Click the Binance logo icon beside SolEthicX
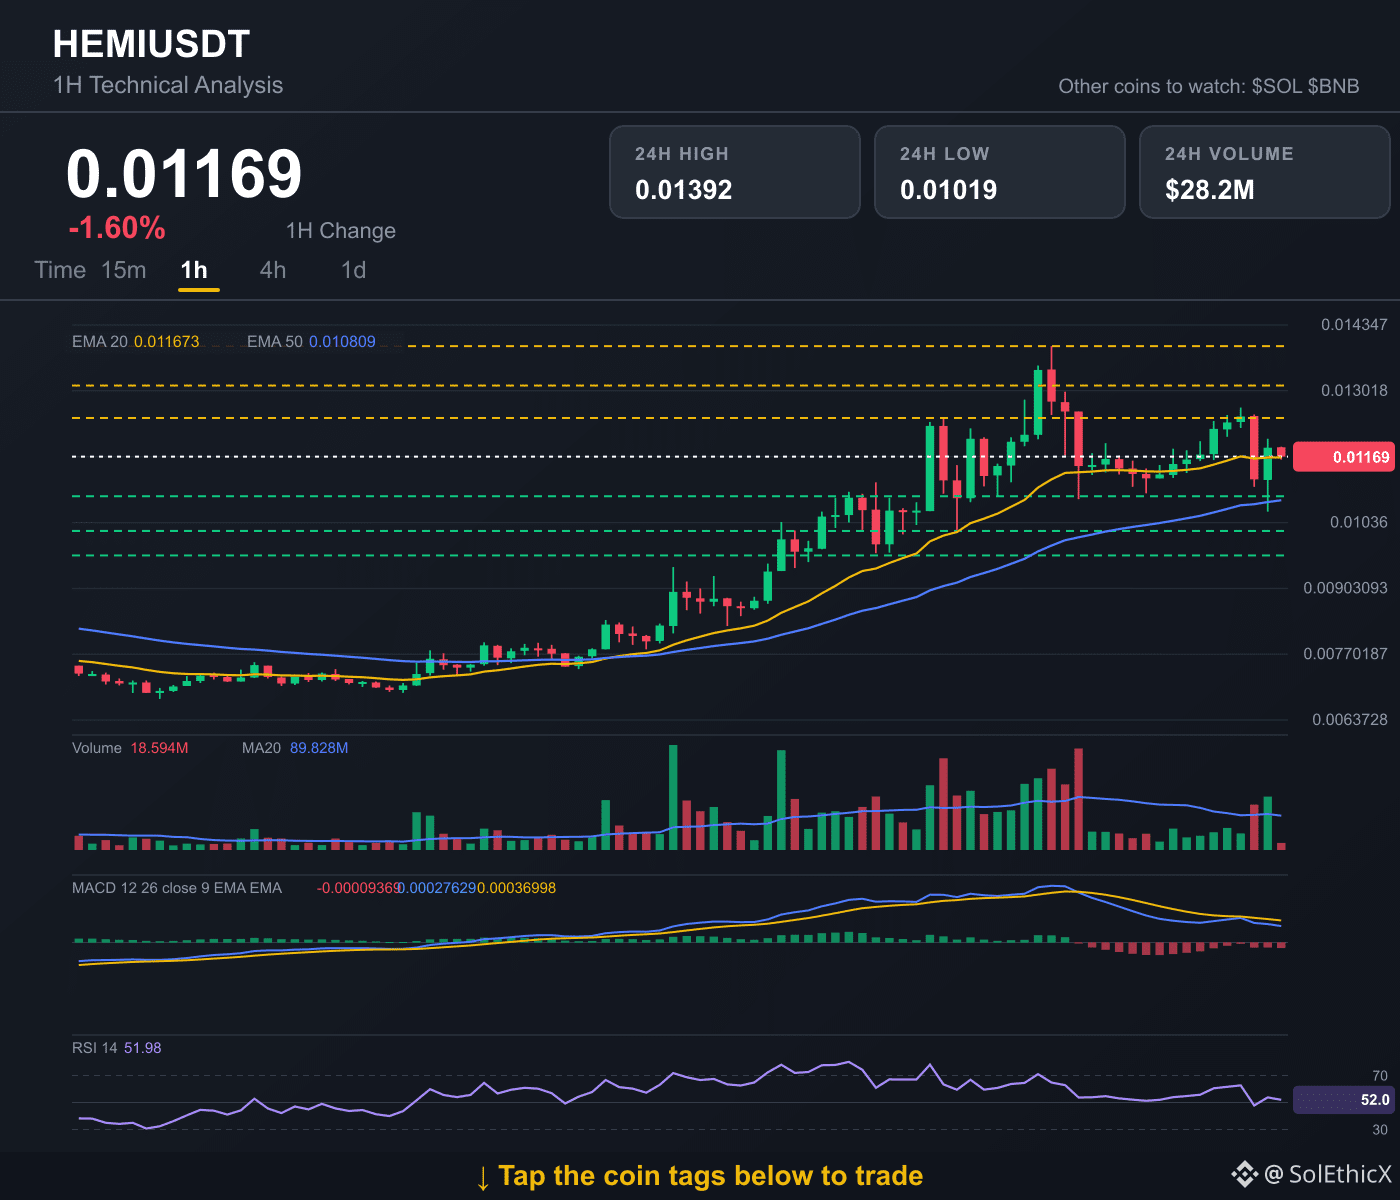The width and height of the screenshot is (1400, 1200). [x=1244, y=1174]
